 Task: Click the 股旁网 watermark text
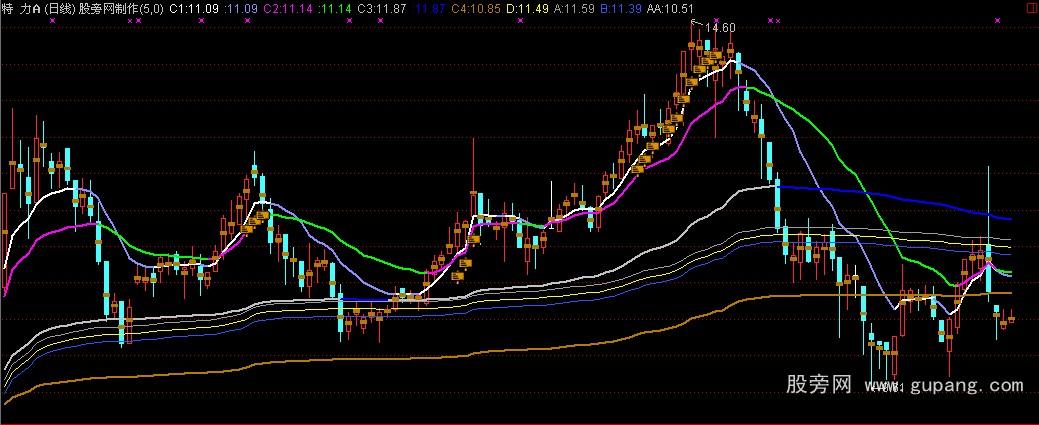[x=818, y=384]
